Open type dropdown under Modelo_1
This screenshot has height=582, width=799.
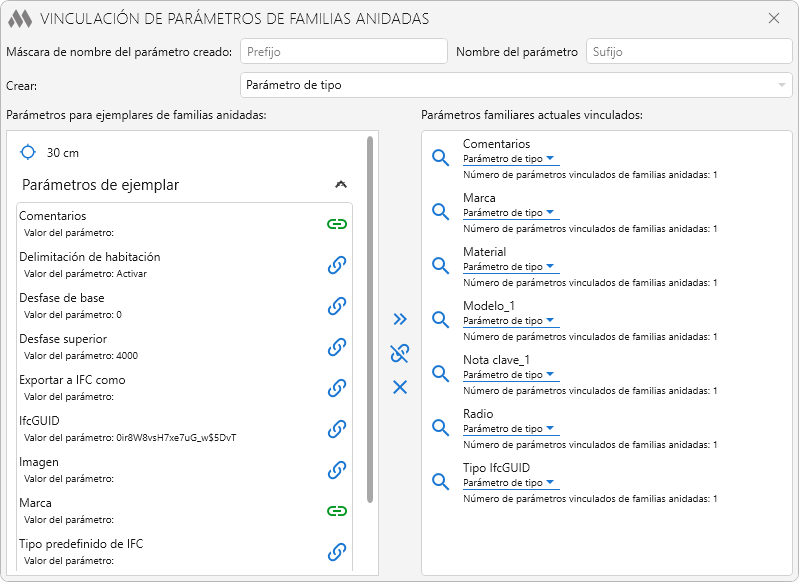(511, 321)
